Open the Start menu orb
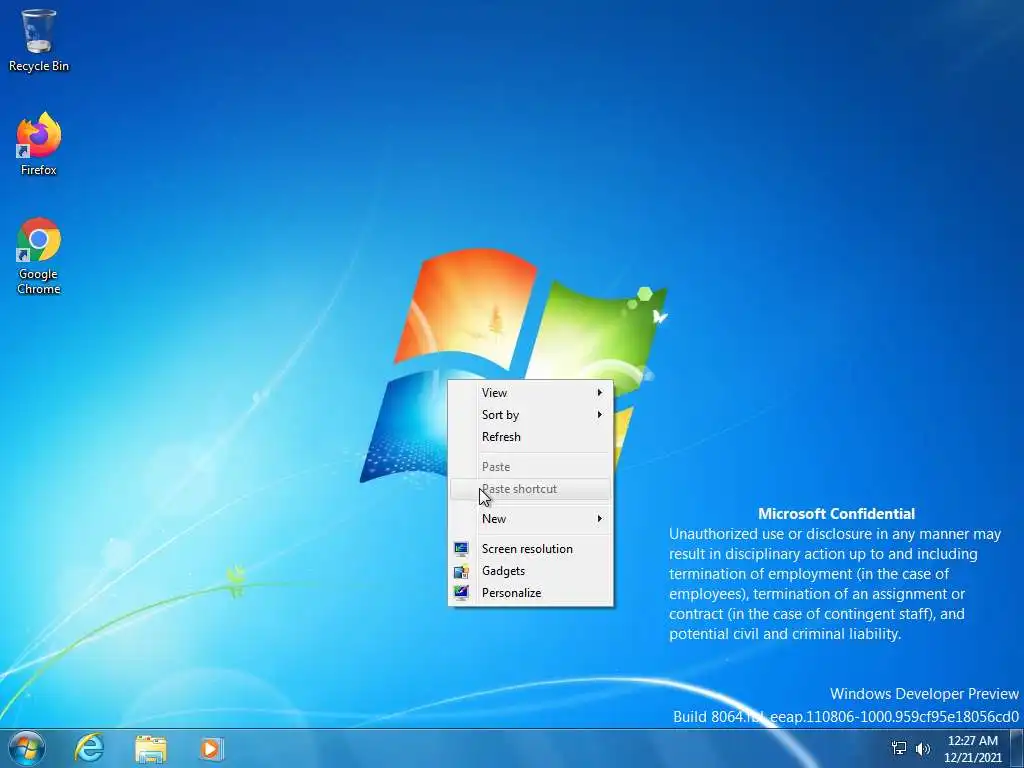 [27, 748]
